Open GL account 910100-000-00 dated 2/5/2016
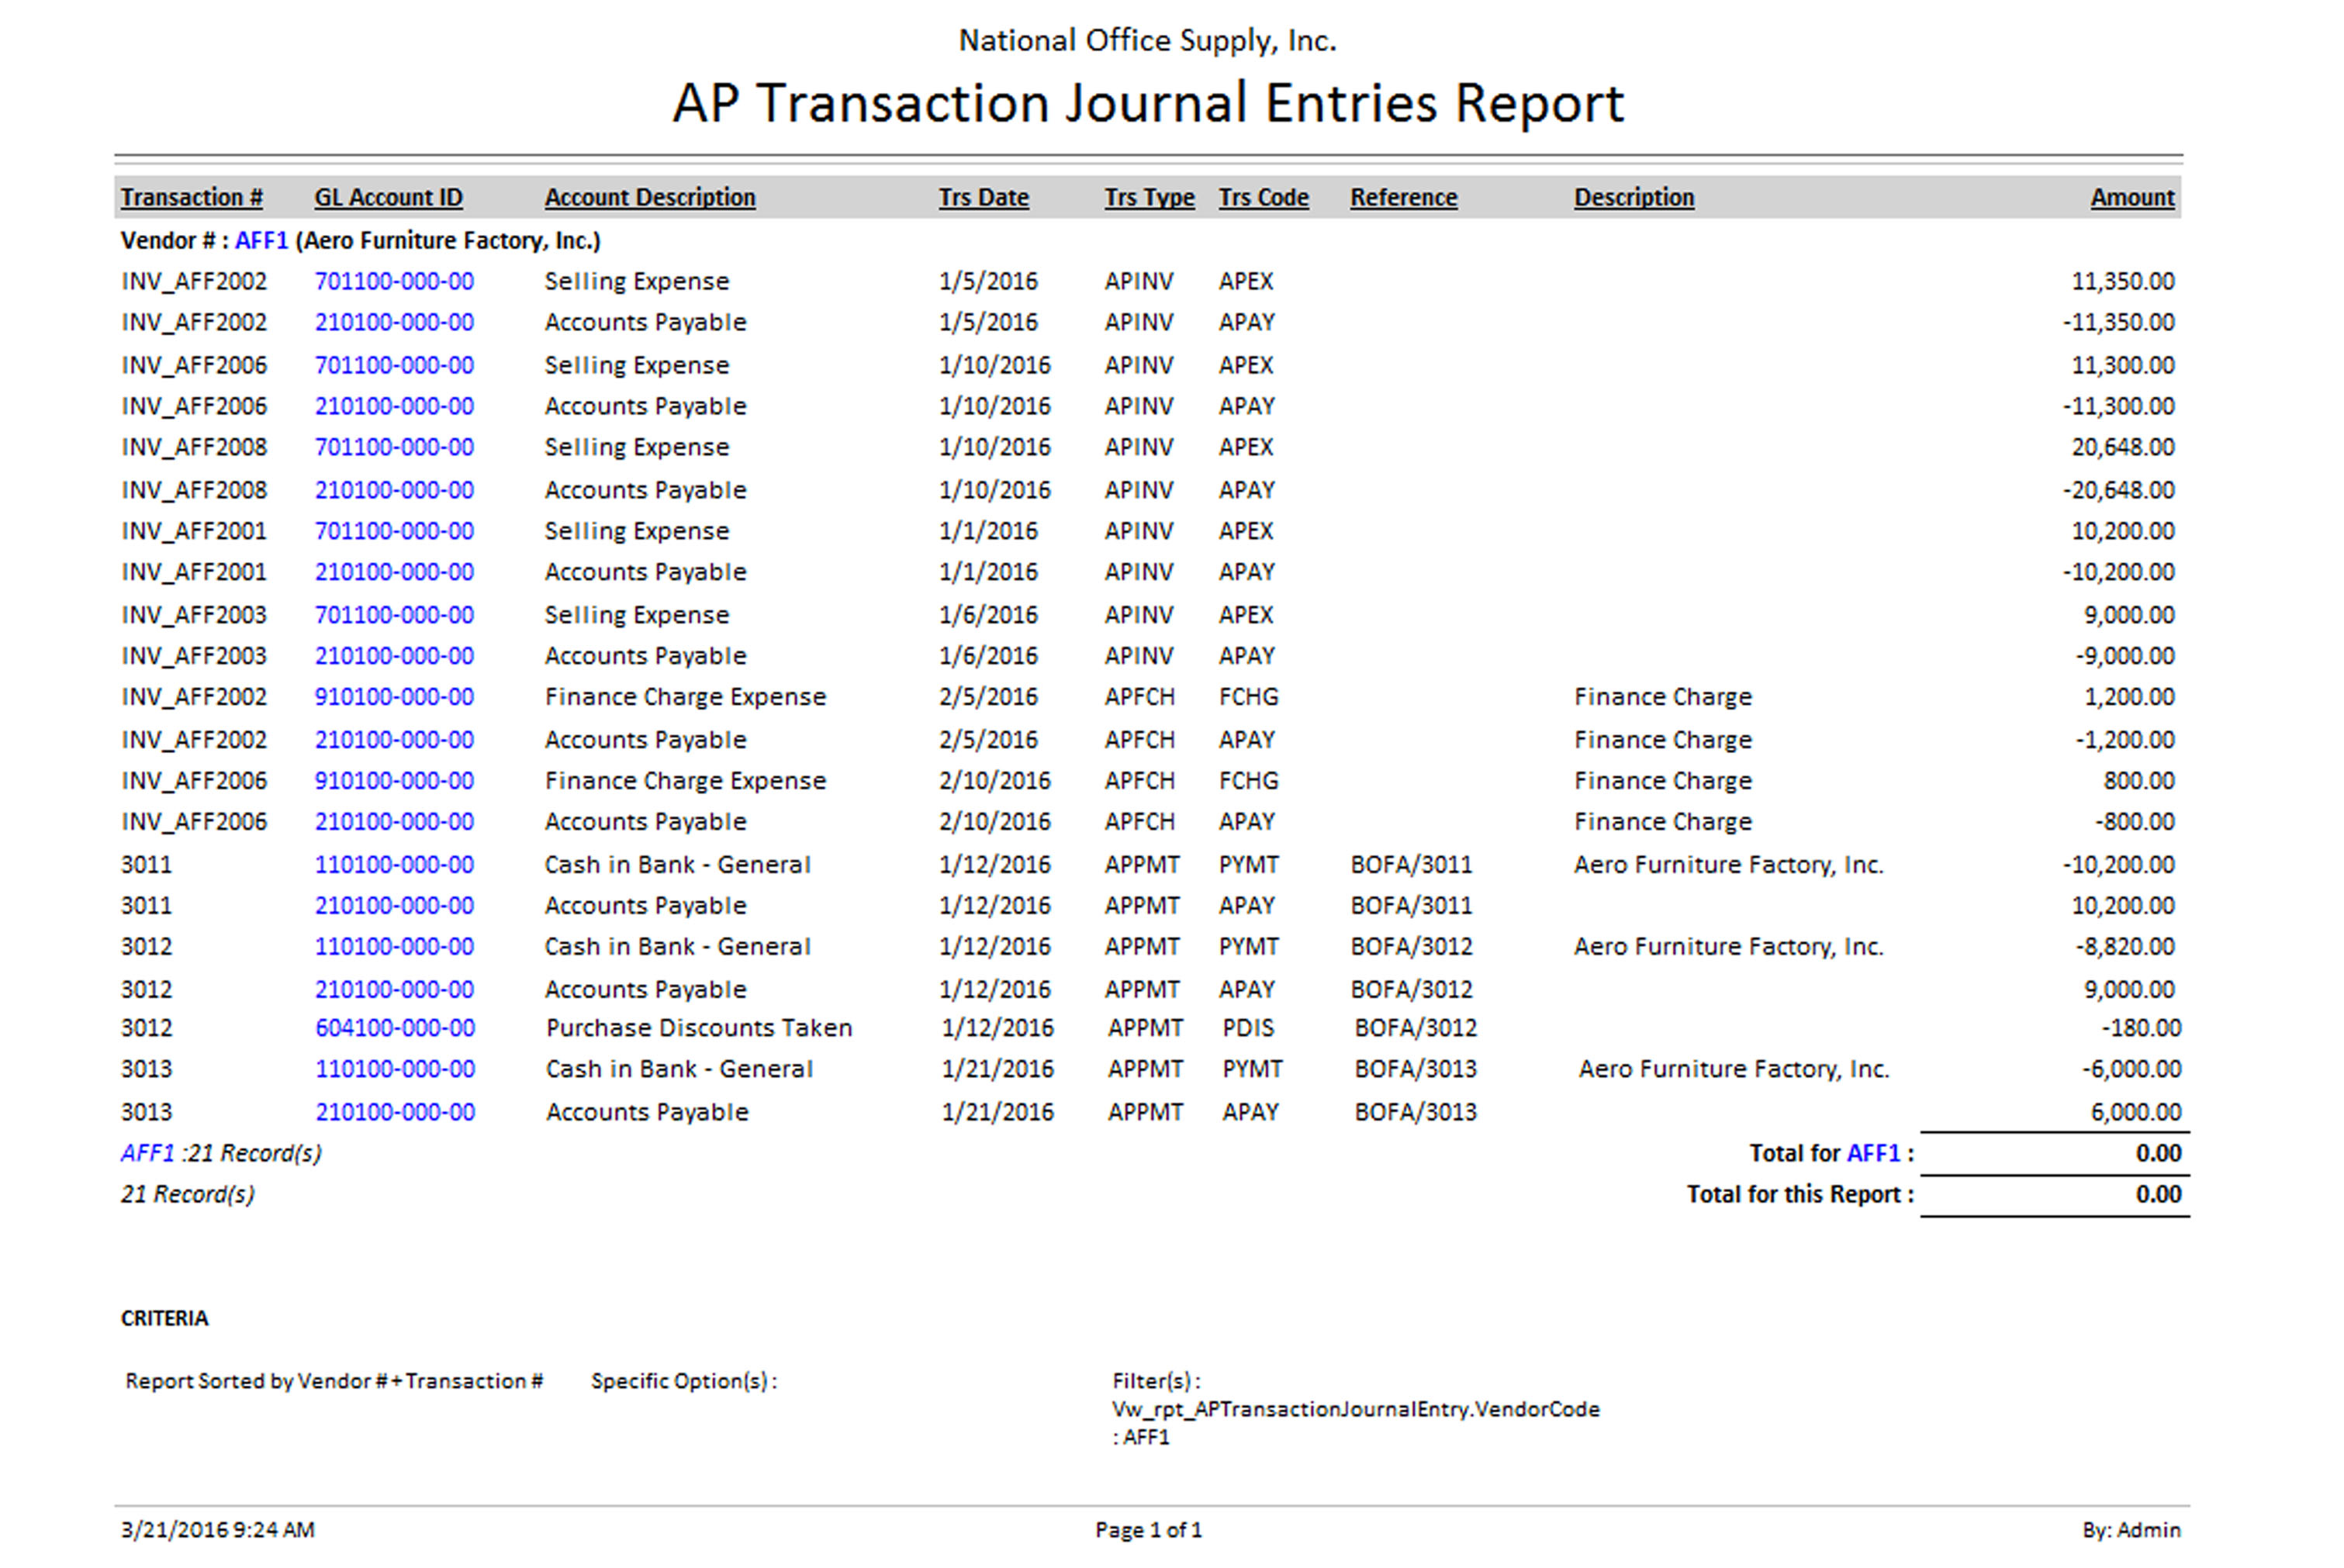Screen dimensions: 2344x1568 [394, 696]
